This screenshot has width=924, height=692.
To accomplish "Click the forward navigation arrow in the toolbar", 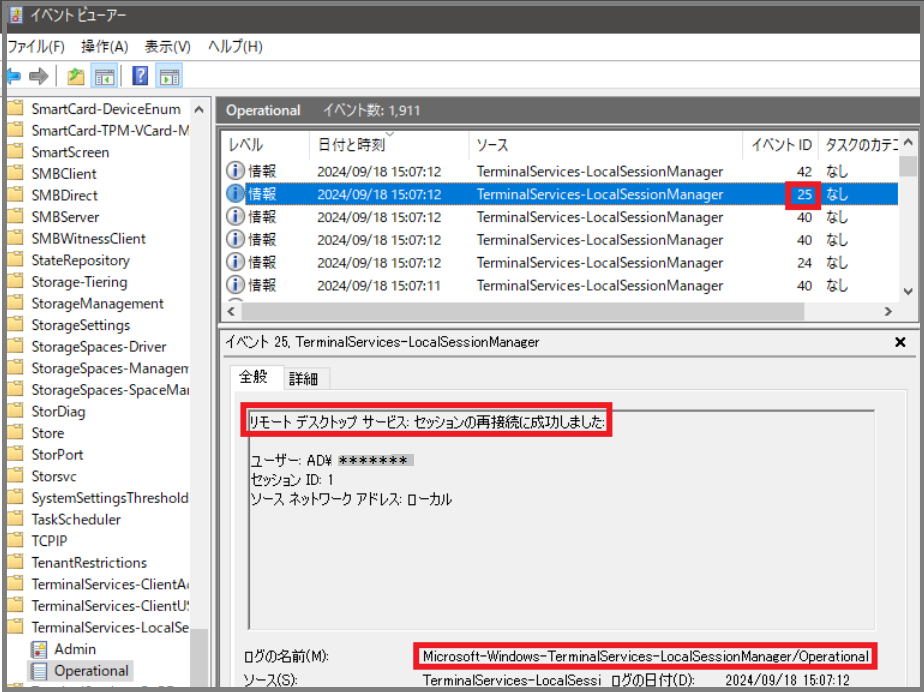I will pyautogui.click(x=39, y=76).
